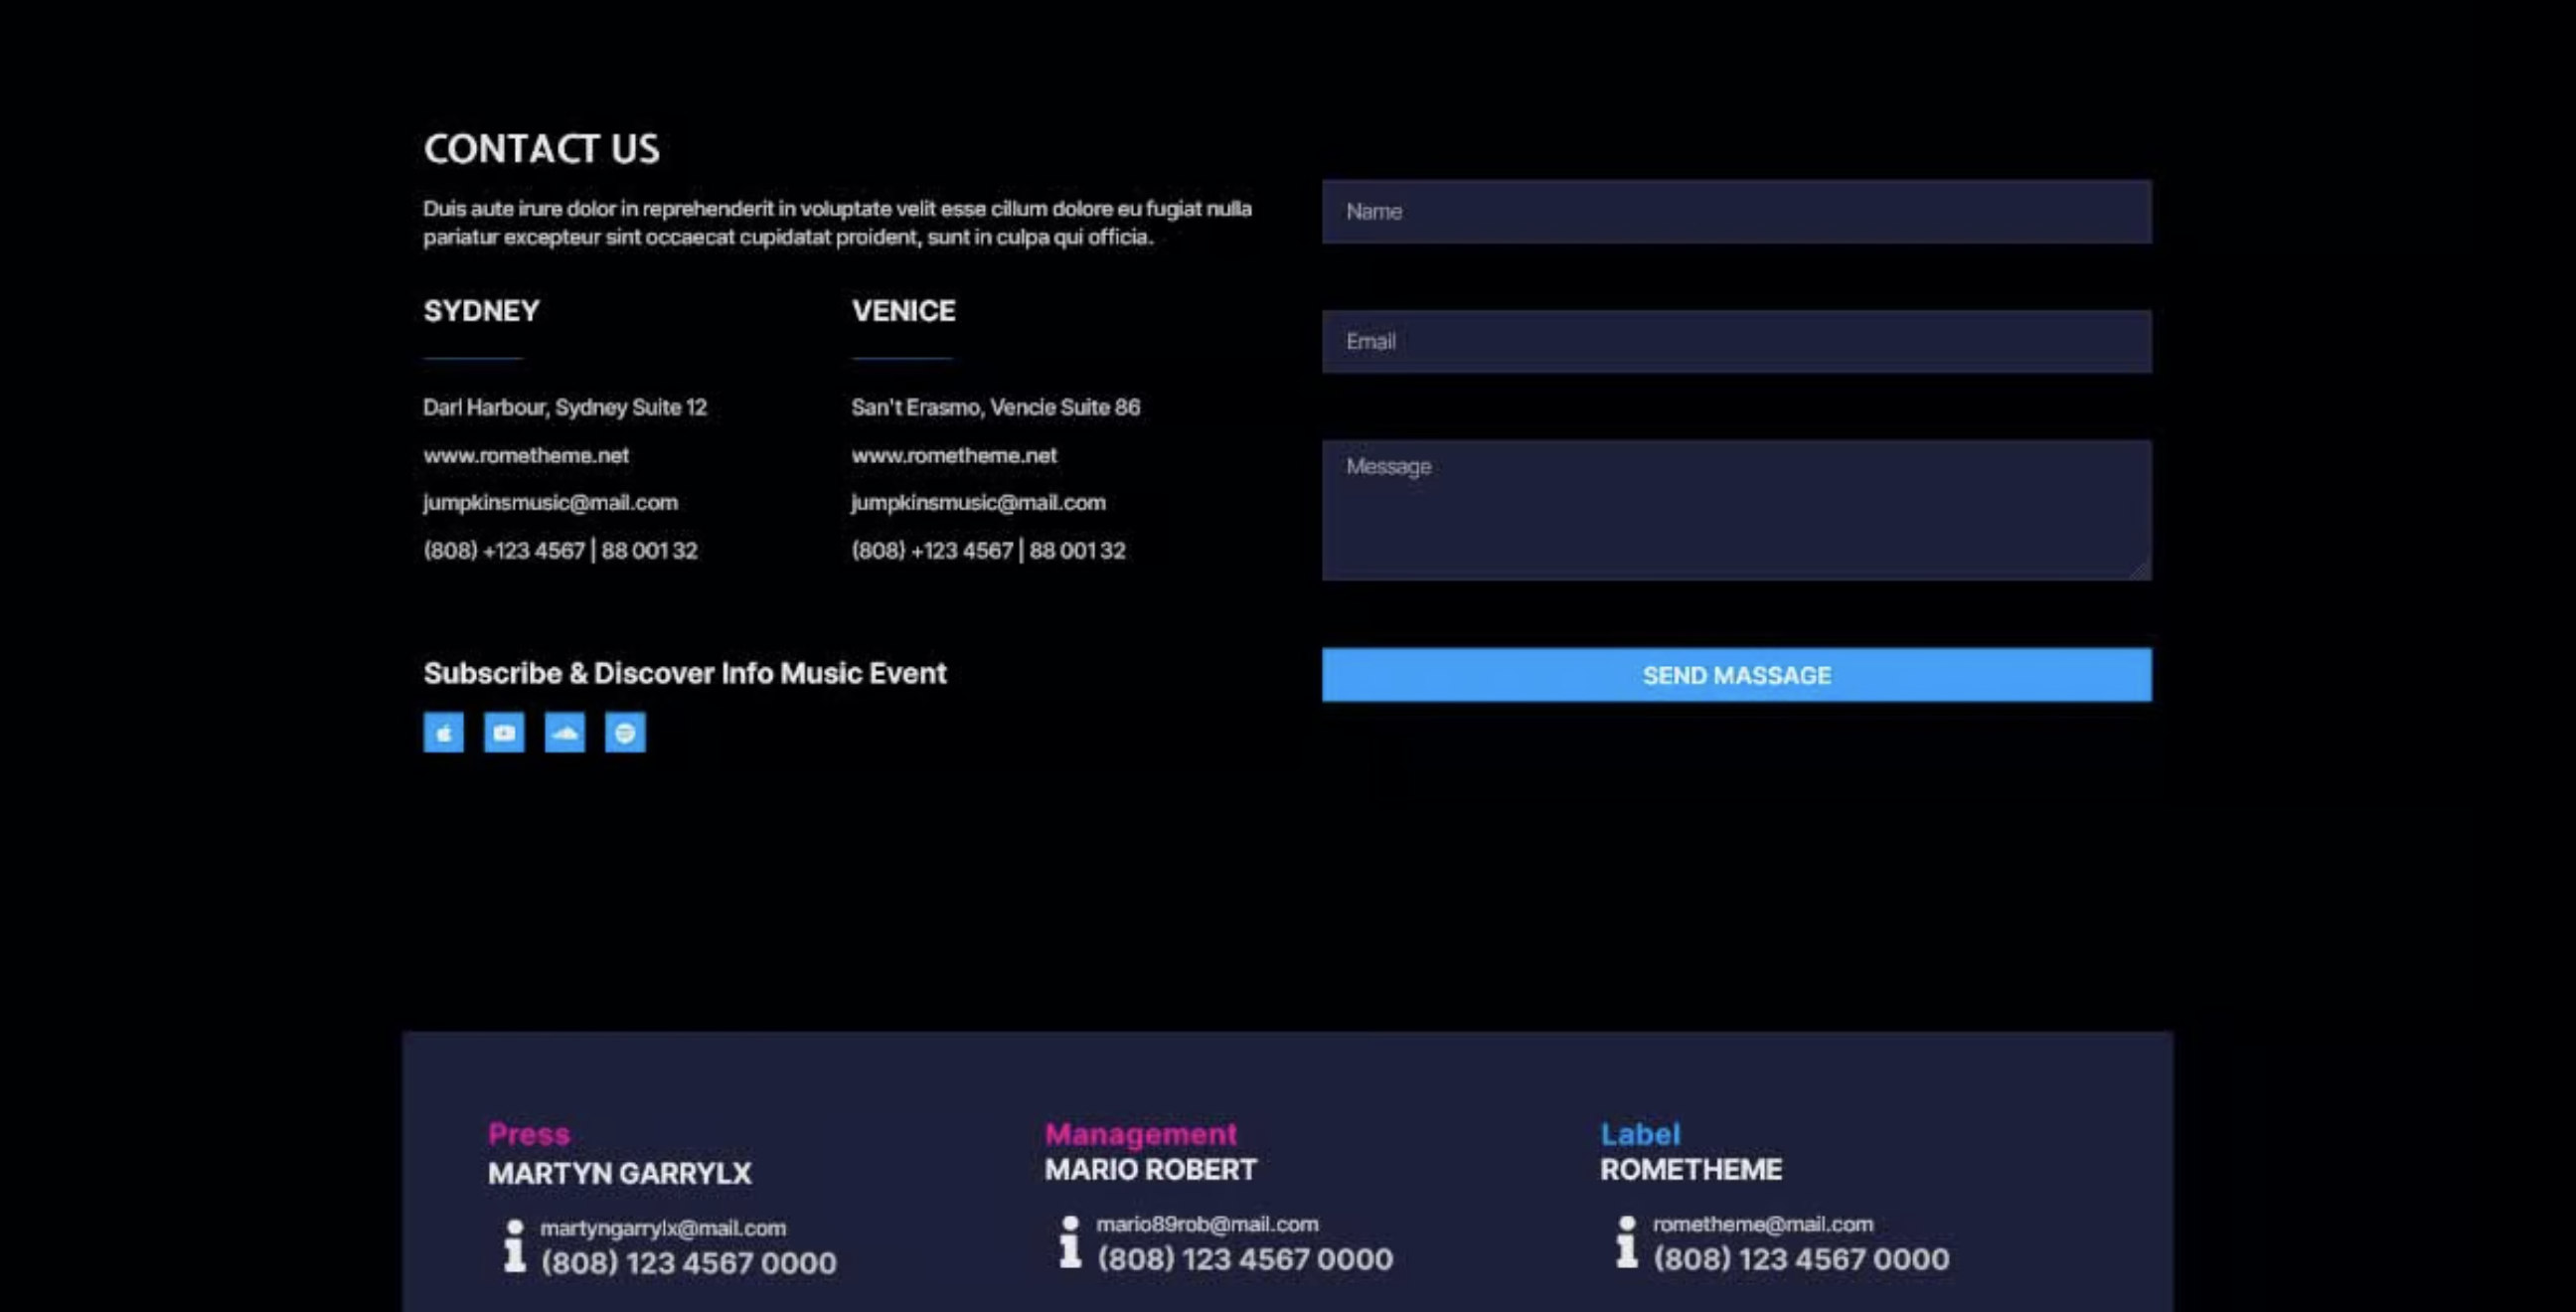
Task: Click inside the Message text area
Action: [x=1736, y=510]
